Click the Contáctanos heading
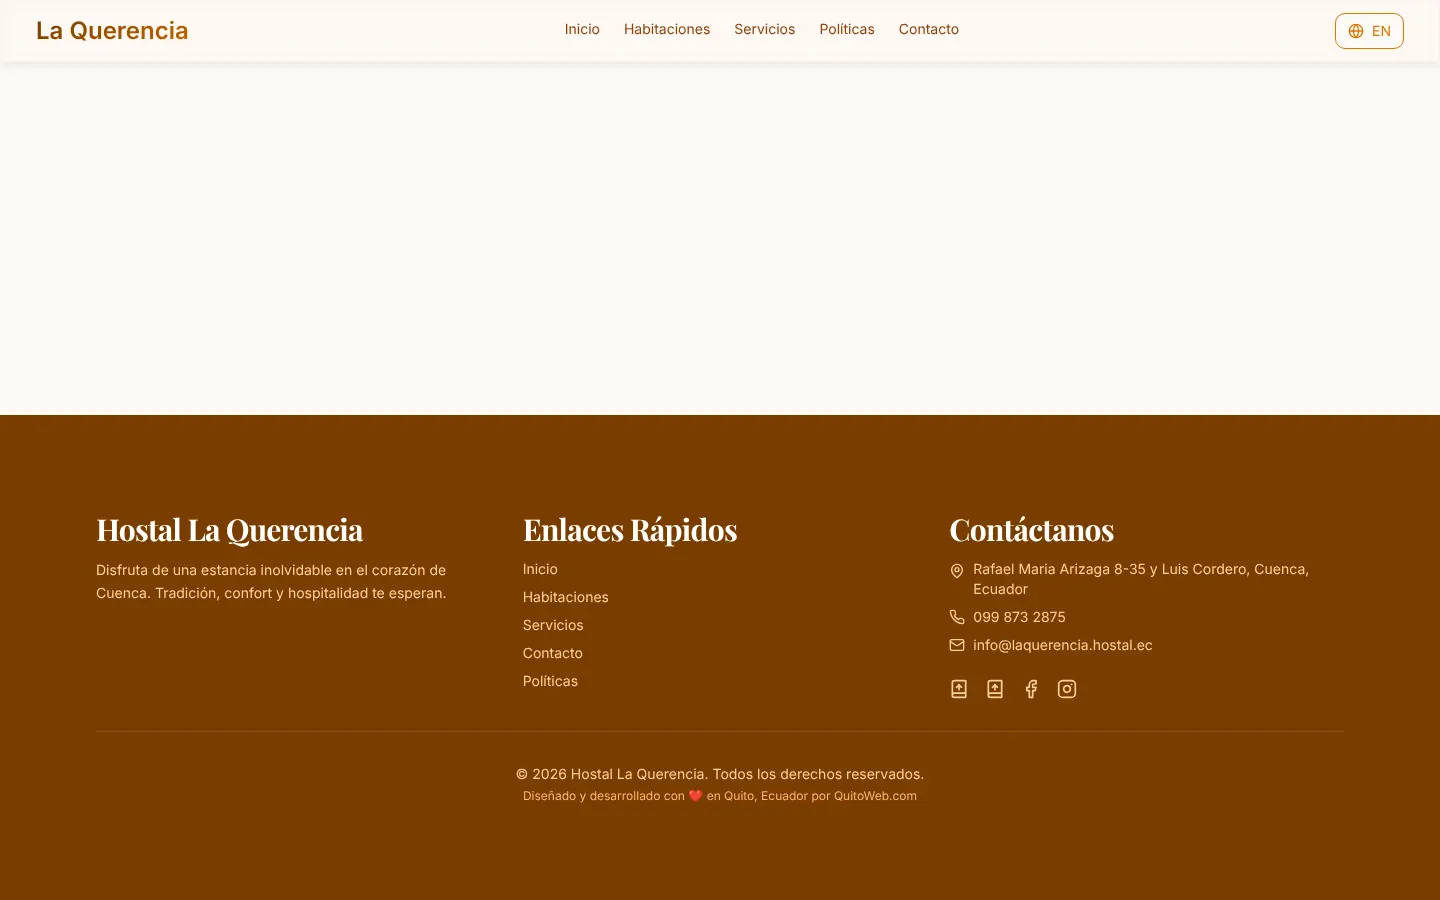The height and width of the screenshot is (900, 1440). click(1031, 530)
